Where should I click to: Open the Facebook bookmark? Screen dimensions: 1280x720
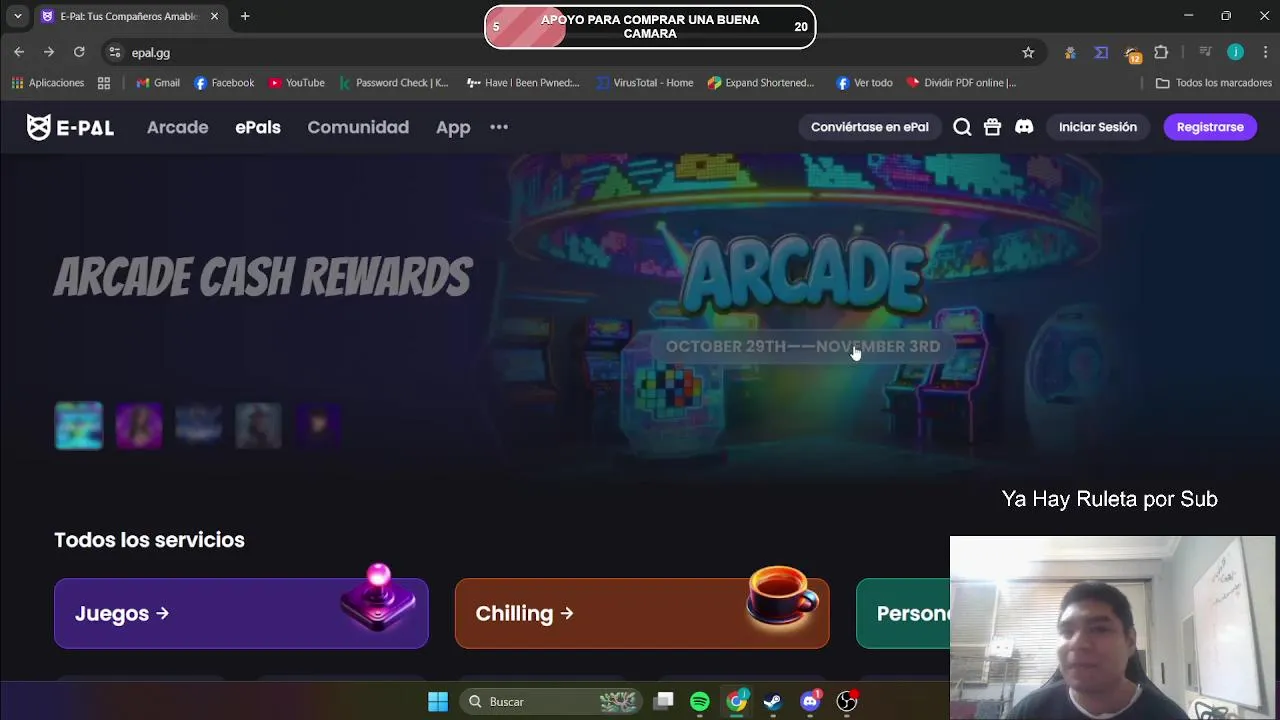[224, 83]
